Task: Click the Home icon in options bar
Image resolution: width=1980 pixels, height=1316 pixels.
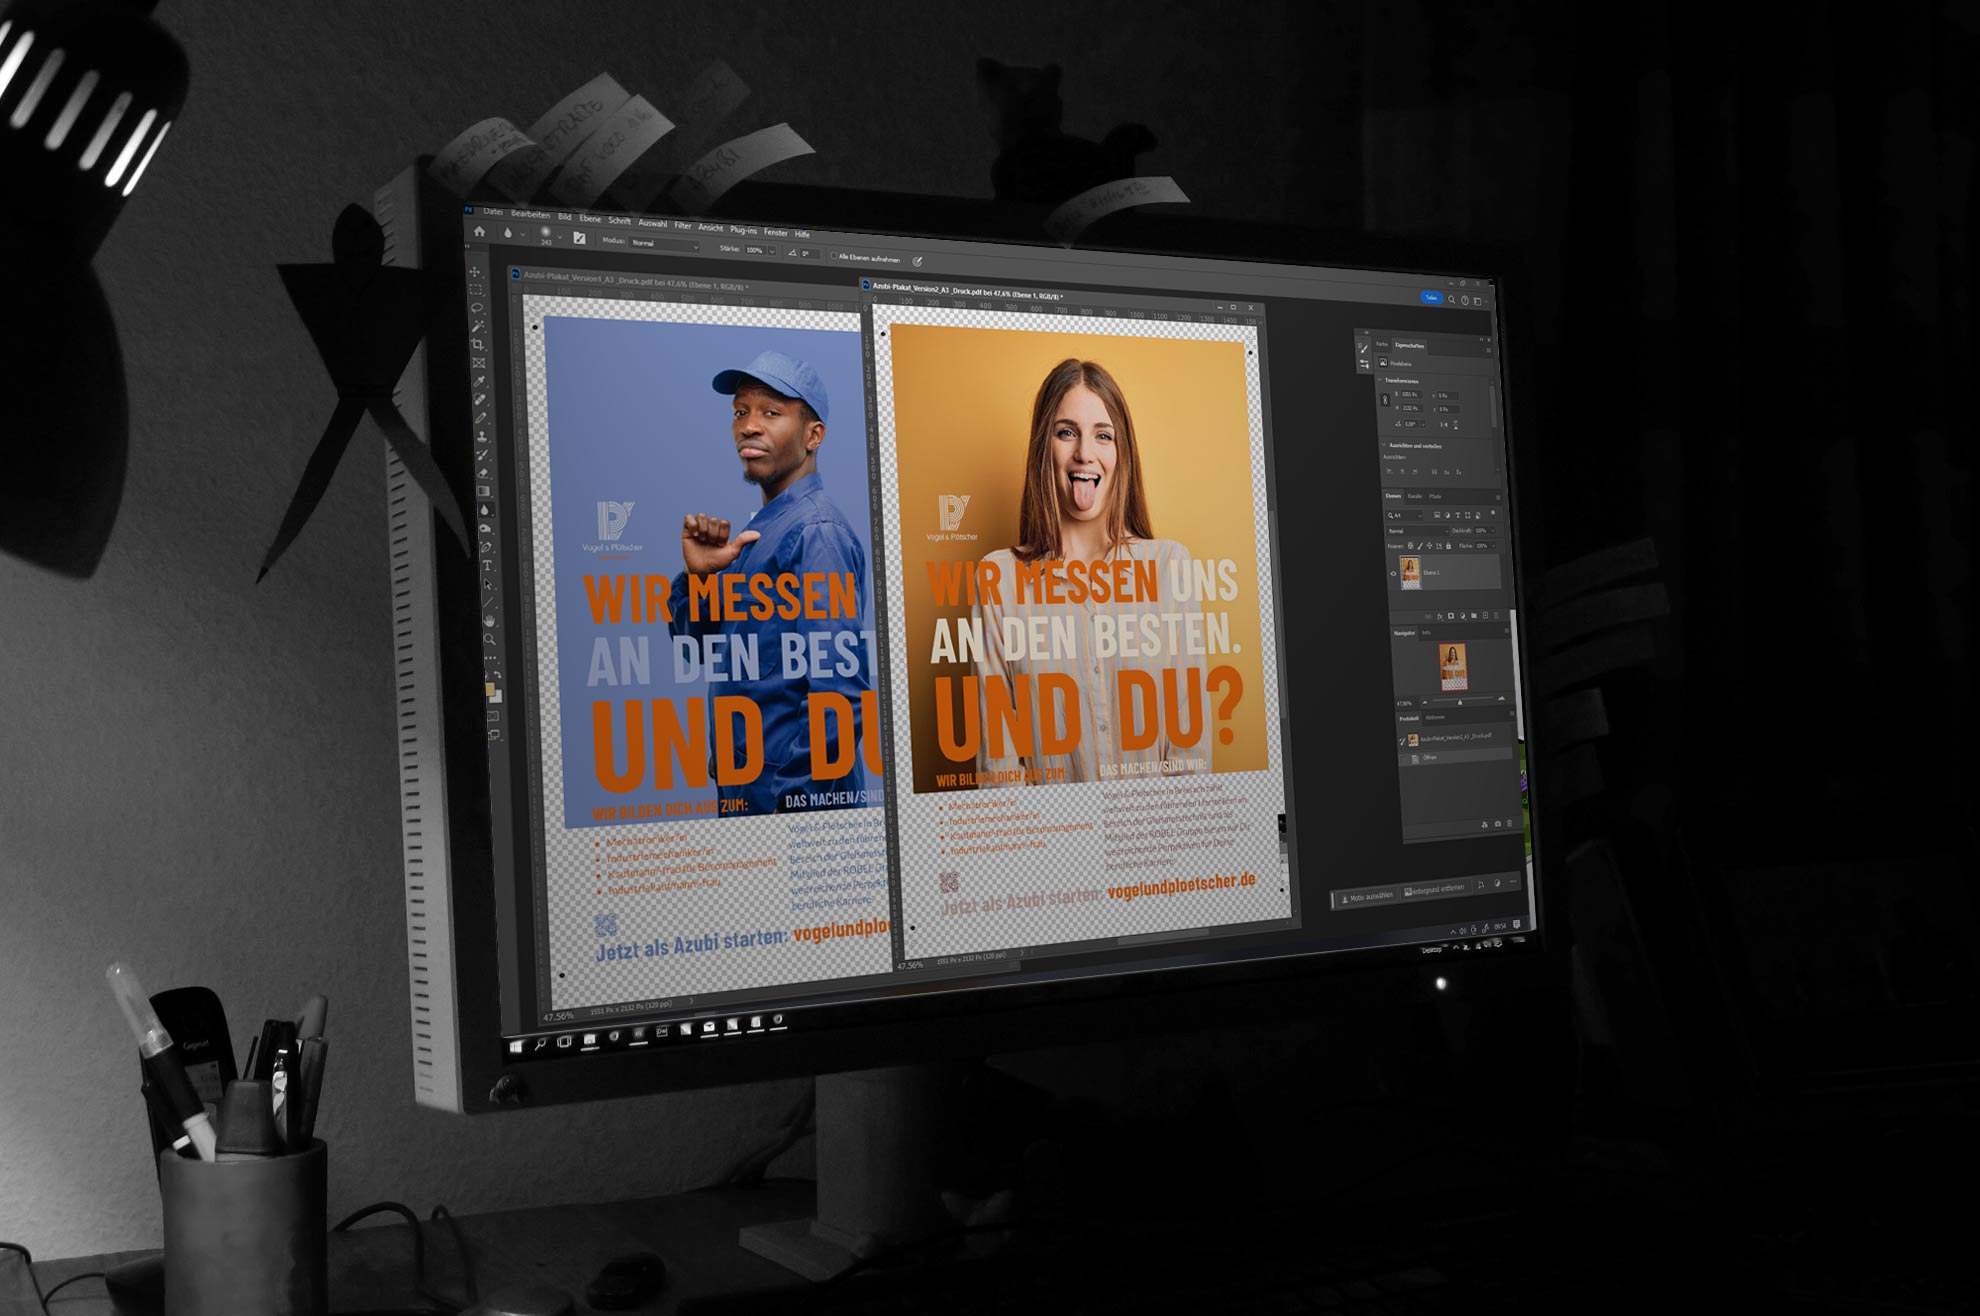Action: coord(479,232)
